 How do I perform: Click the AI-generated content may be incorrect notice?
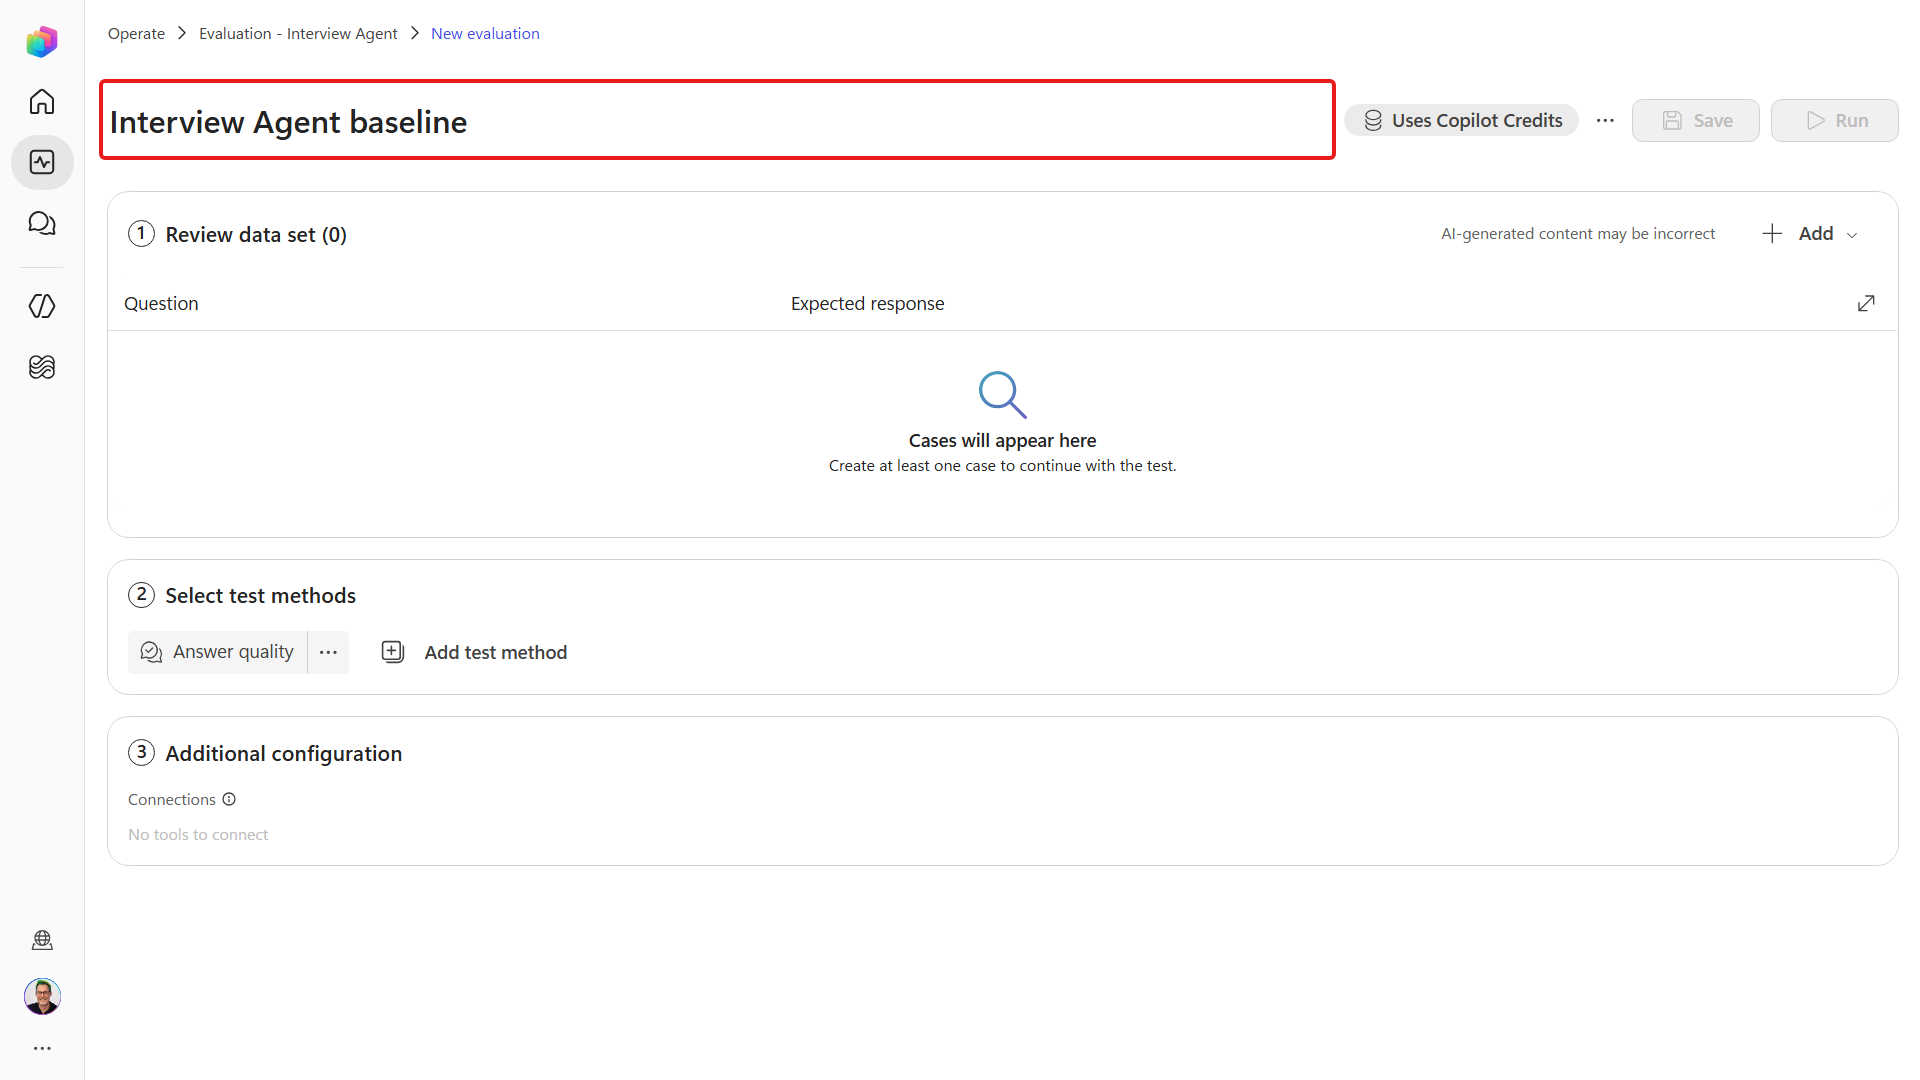[1578, 233]
